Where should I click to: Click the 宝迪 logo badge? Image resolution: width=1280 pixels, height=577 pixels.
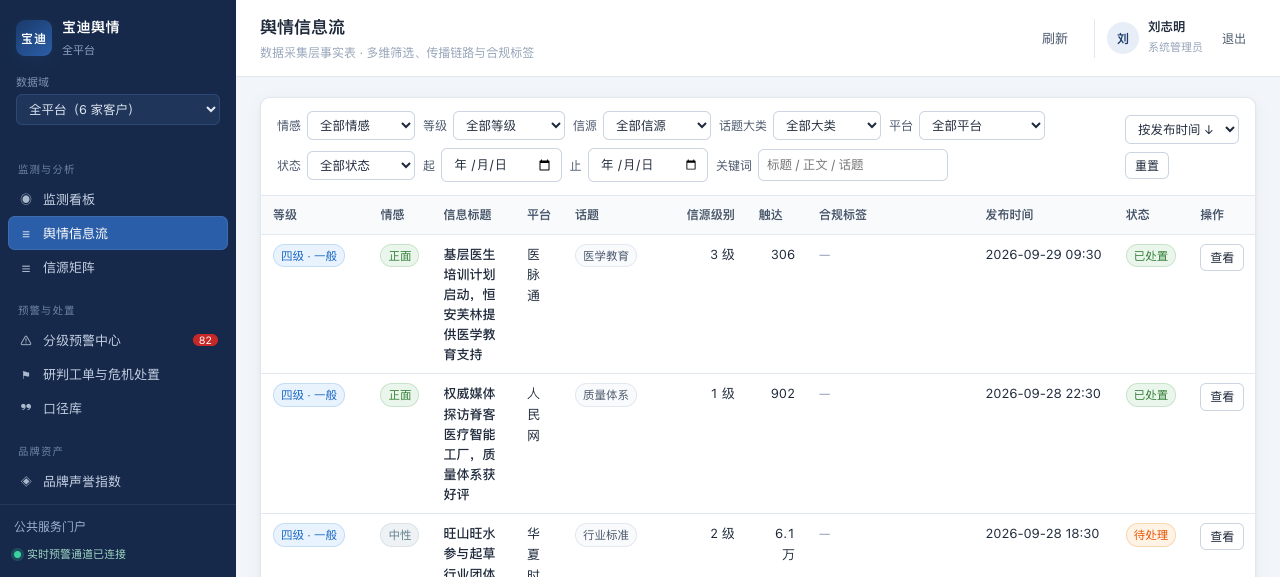tap(34, 38)
